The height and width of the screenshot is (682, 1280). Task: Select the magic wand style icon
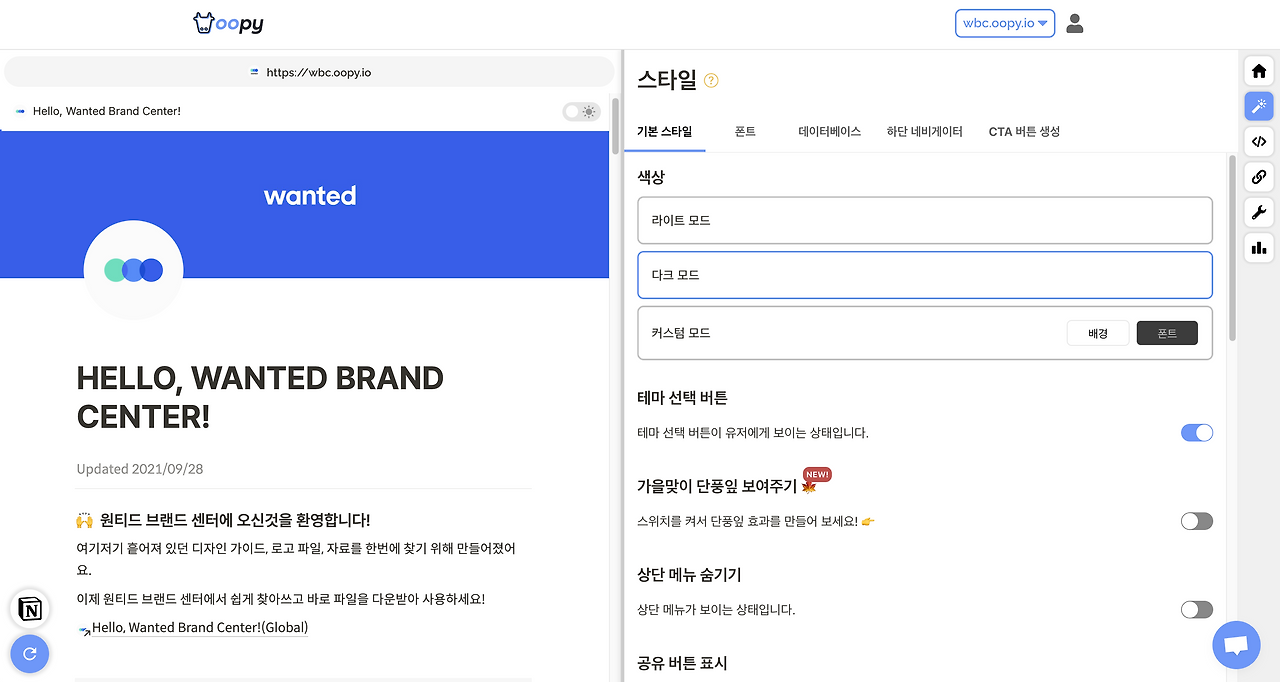1259,106
